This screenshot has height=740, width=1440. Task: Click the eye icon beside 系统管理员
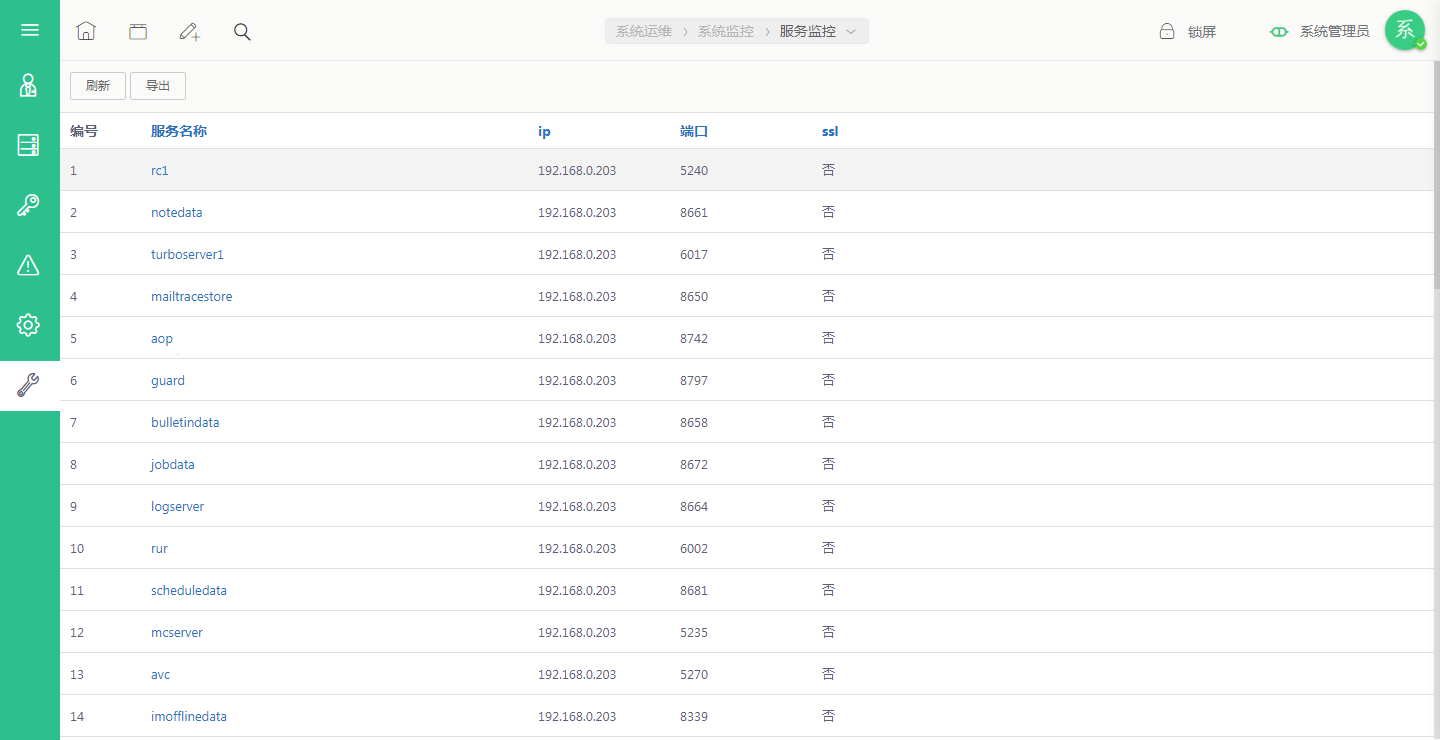(x=1279, y=31)
